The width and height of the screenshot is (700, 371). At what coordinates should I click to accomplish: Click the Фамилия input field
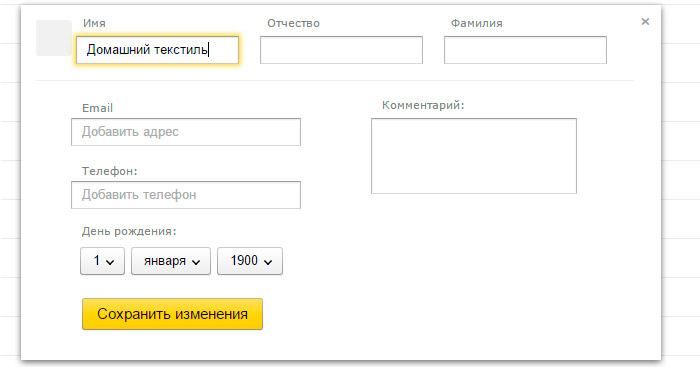point(525,50)
